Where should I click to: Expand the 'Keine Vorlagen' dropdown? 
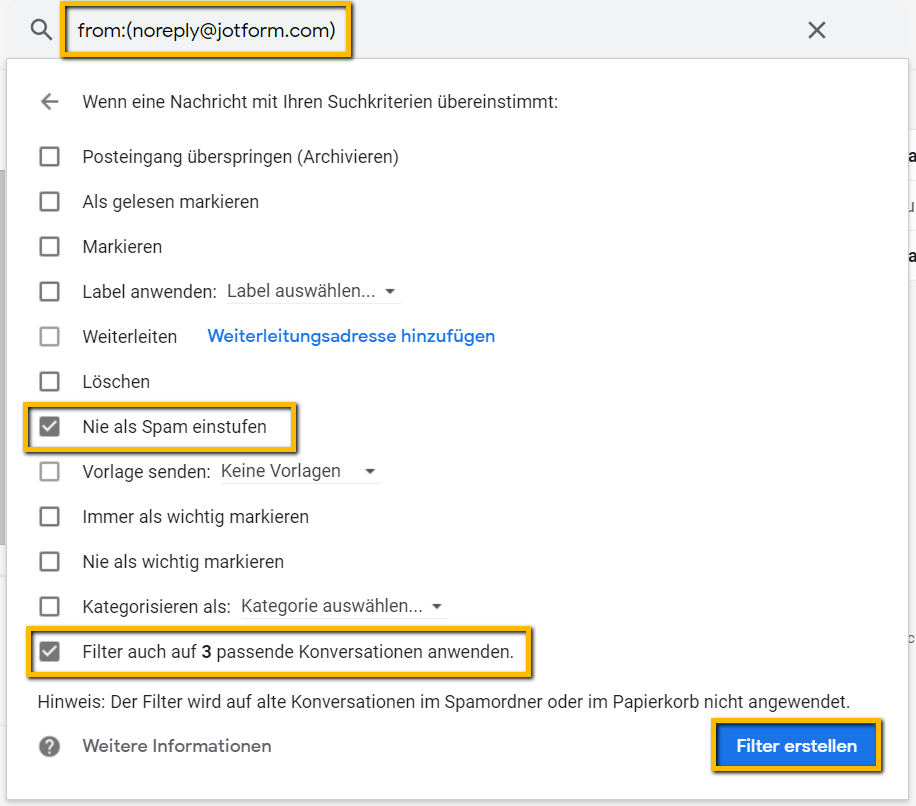tap(298, 471)
